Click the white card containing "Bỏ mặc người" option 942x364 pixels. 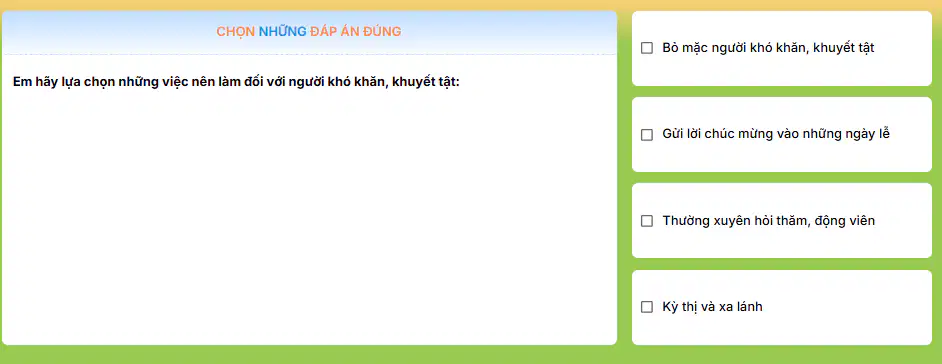coord(782,48)
